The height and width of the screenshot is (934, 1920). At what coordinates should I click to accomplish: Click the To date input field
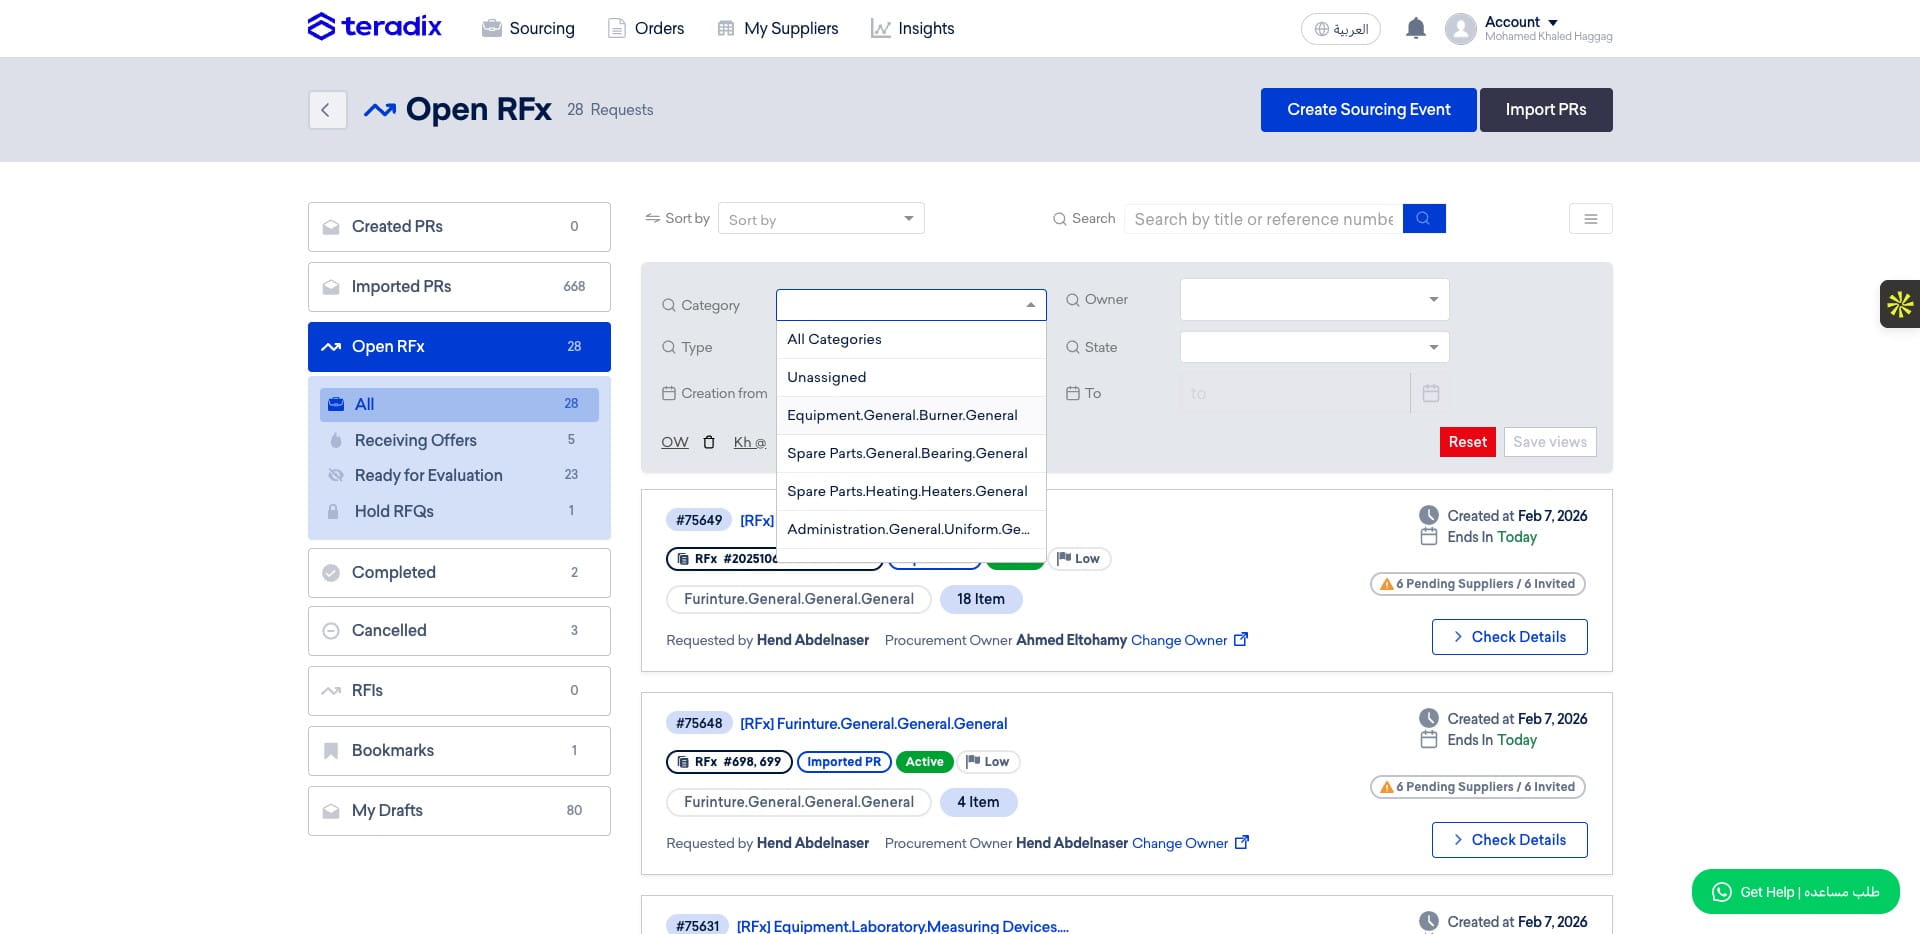(x=1295, y=393)
